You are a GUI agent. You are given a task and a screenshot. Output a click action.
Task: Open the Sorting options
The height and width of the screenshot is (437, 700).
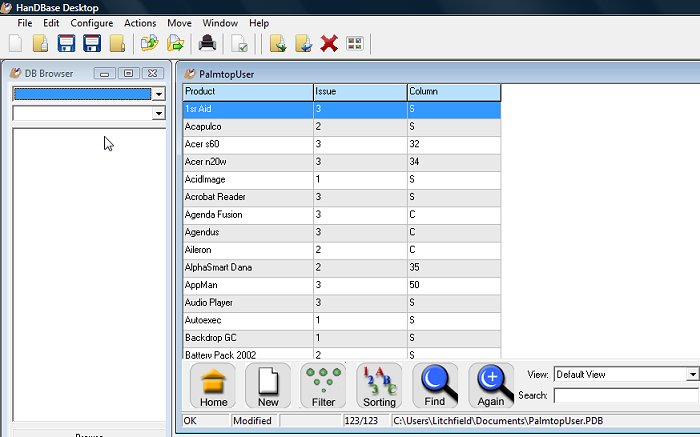point(379,386)
